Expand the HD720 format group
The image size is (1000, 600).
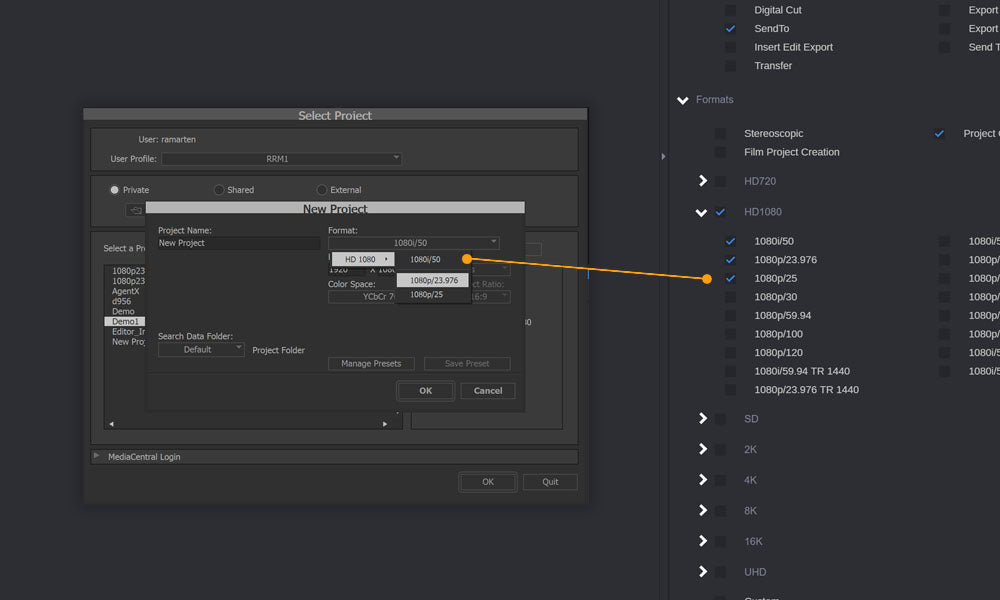tap(703, 181)
